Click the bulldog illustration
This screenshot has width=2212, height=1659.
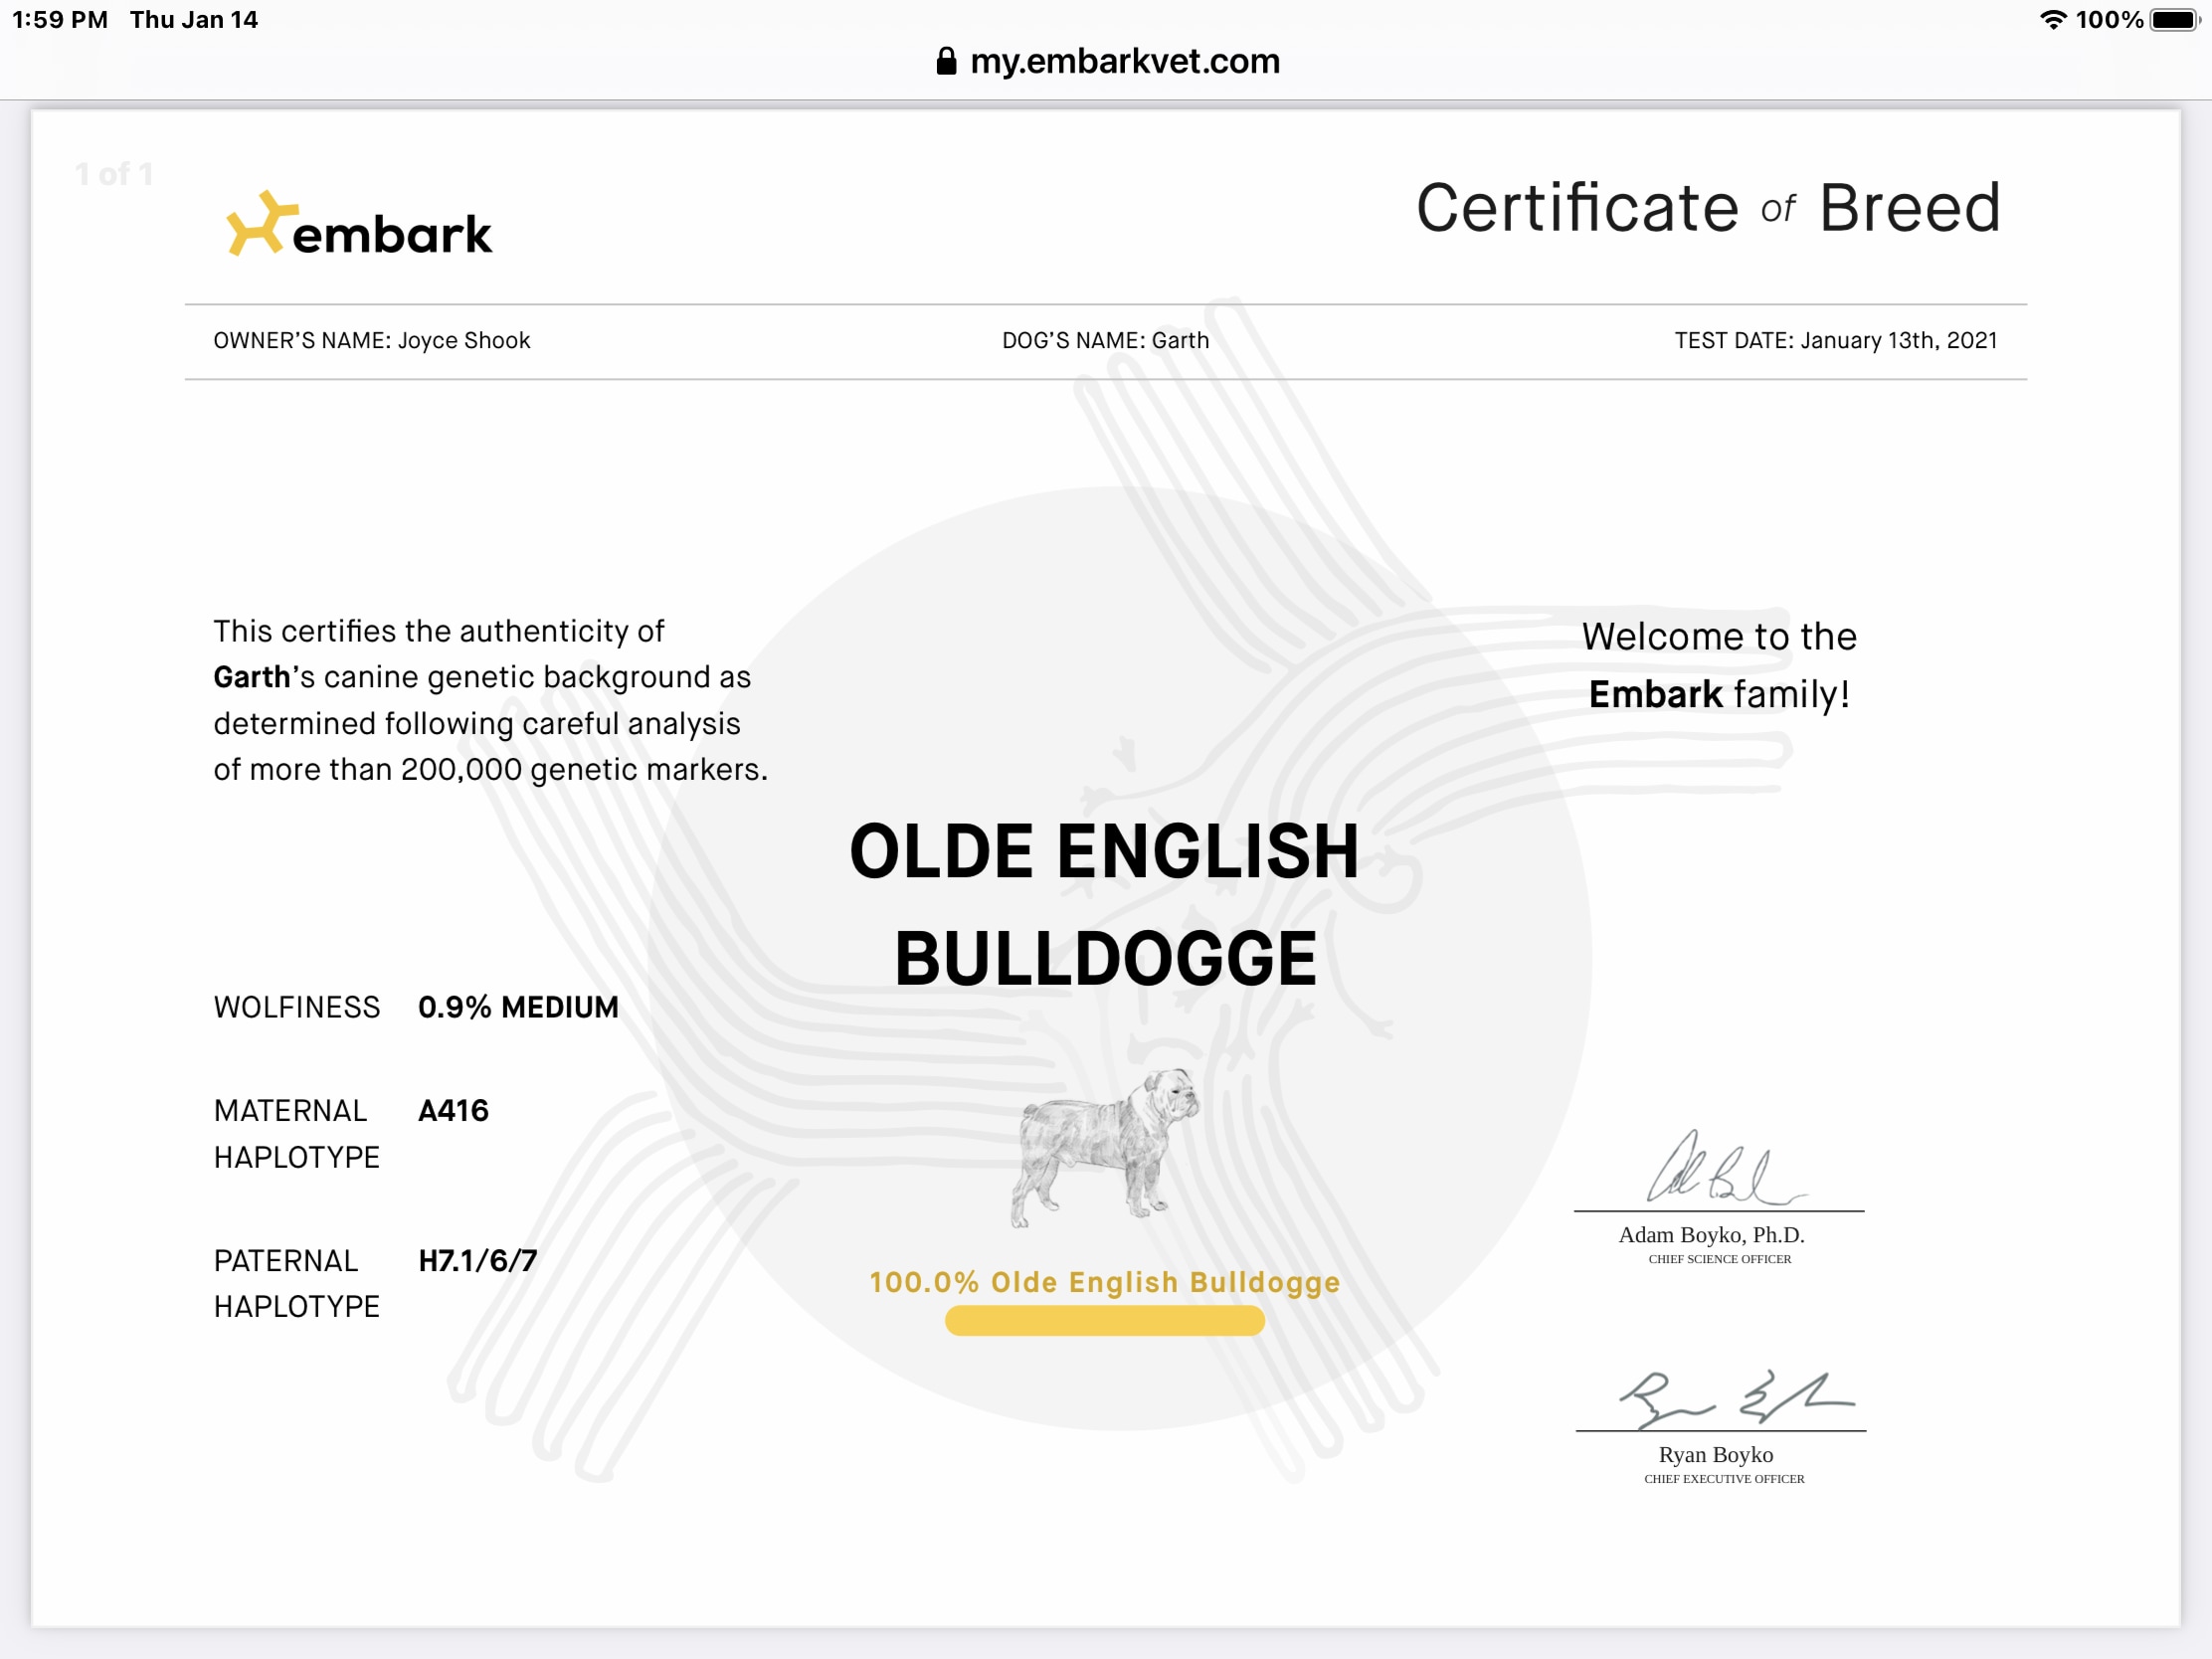pos(1105,1148)
